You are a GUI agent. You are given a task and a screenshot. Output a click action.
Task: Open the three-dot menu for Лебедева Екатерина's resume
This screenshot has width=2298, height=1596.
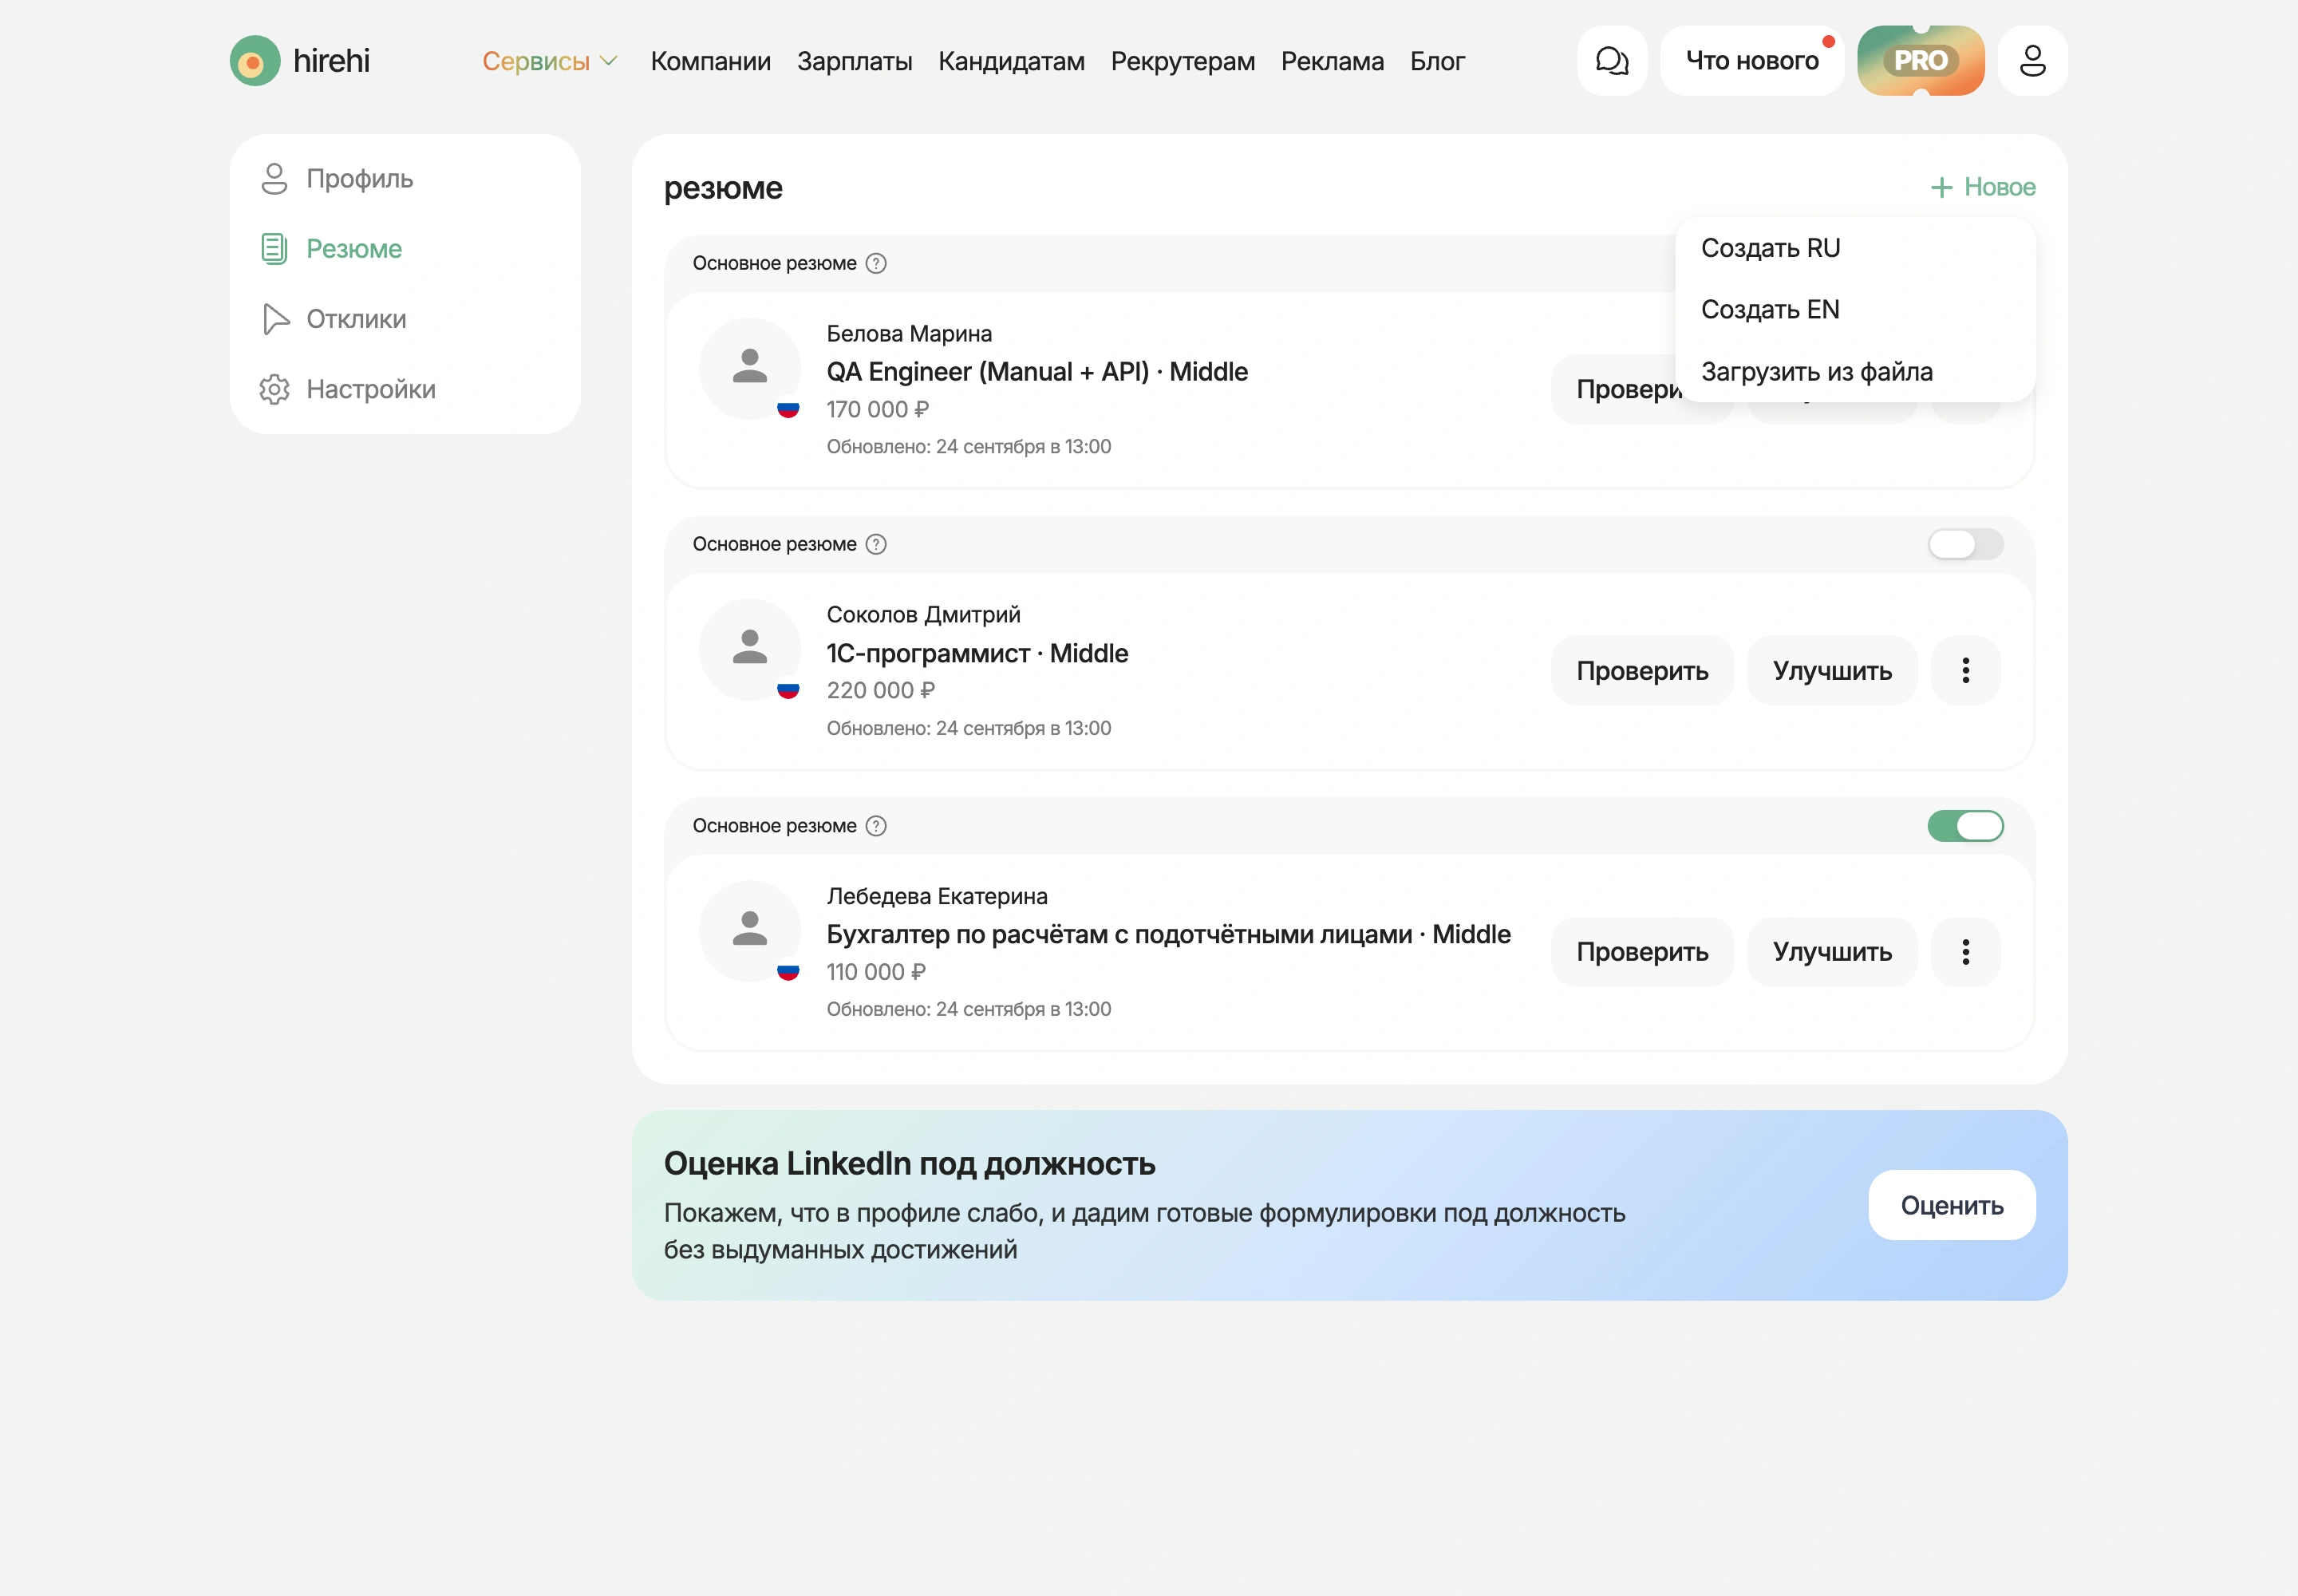click(1965, 952)
